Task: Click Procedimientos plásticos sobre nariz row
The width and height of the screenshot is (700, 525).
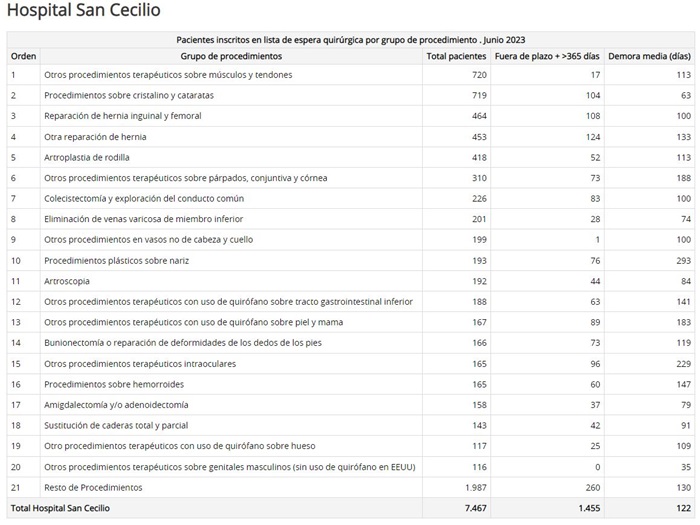Action: coord(350,260)
